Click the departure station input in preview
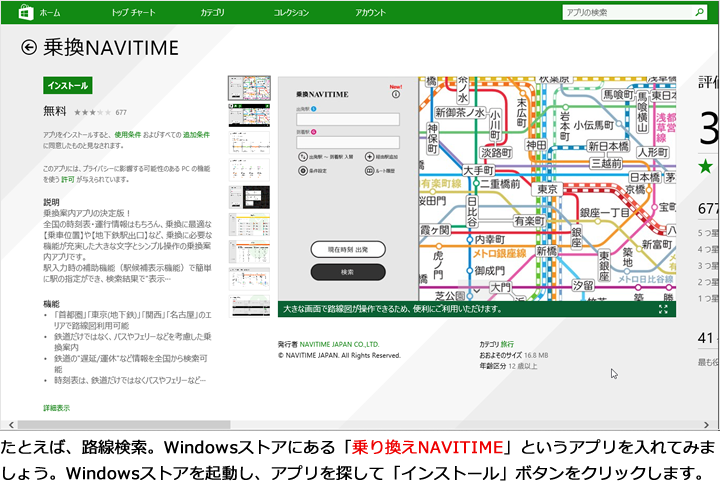 point(348,119)
